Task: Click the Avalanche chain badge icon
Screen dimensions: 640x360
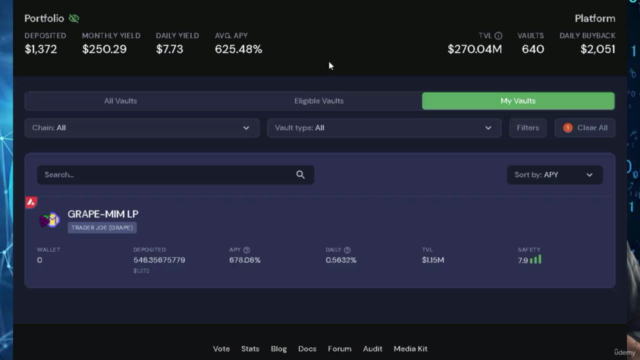Action: [31, 202]
